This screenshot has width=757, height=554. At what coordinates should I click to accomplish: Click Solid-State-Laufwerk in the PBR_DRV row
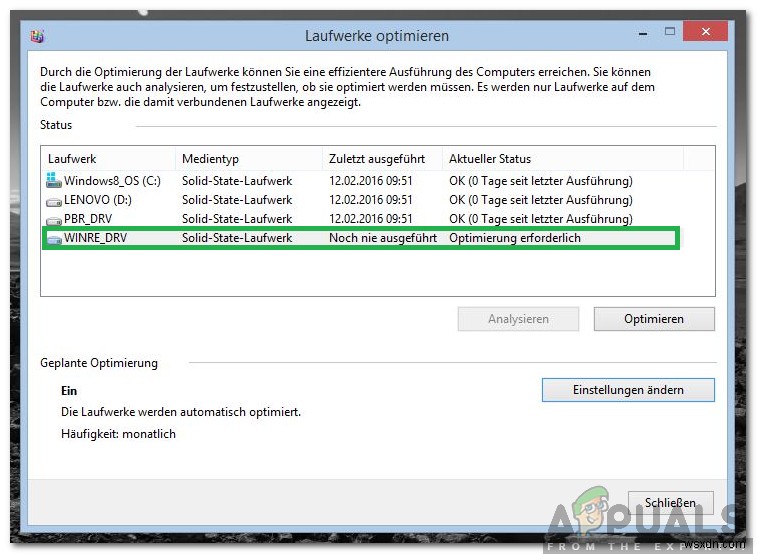click(x=237, y=219)
